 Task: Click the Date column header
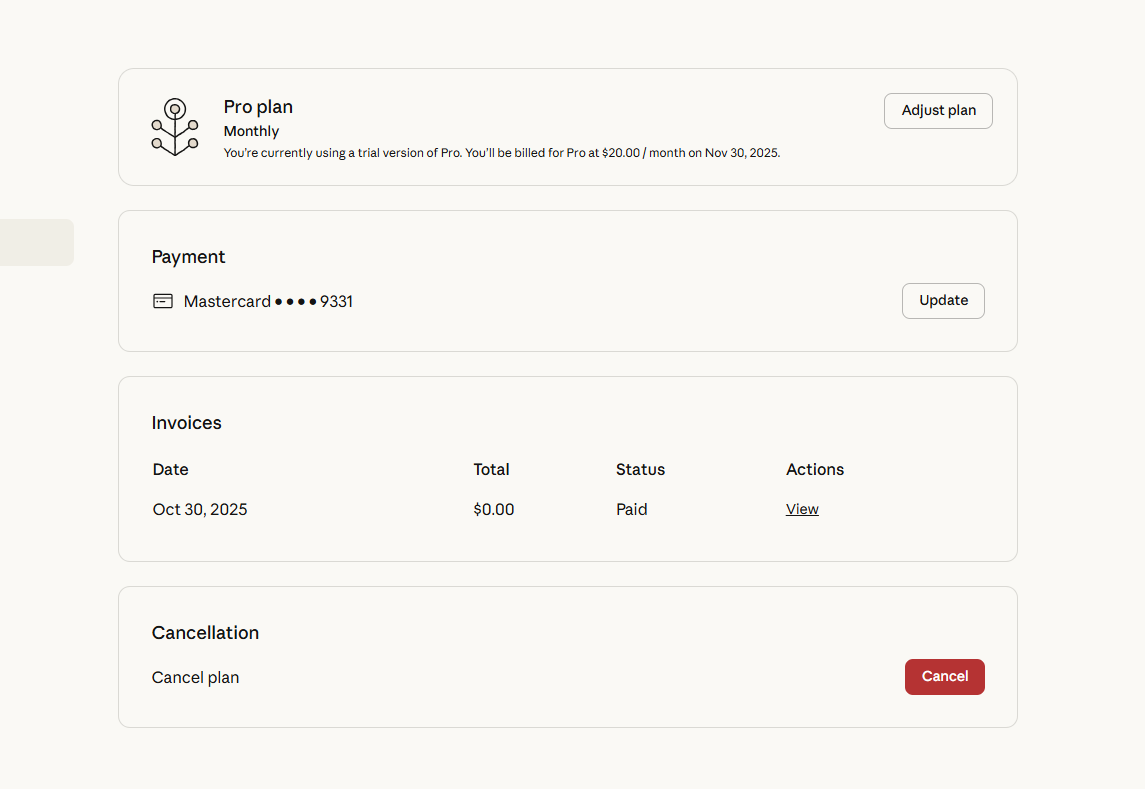170,470
